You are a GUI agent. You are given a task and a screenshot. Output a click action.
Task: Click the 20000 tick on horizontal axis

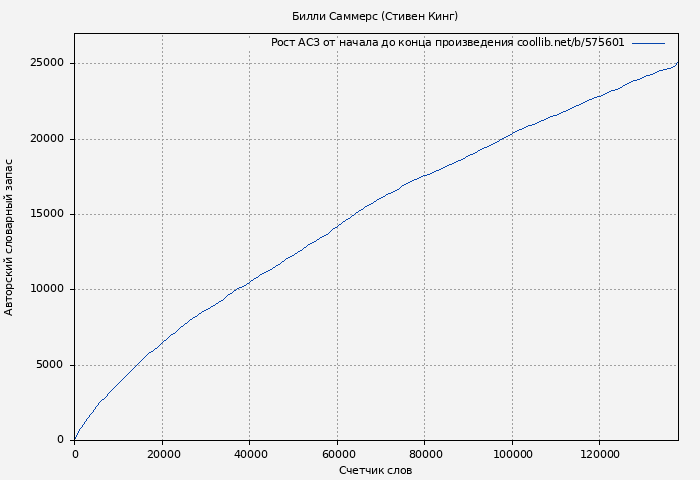162,454
